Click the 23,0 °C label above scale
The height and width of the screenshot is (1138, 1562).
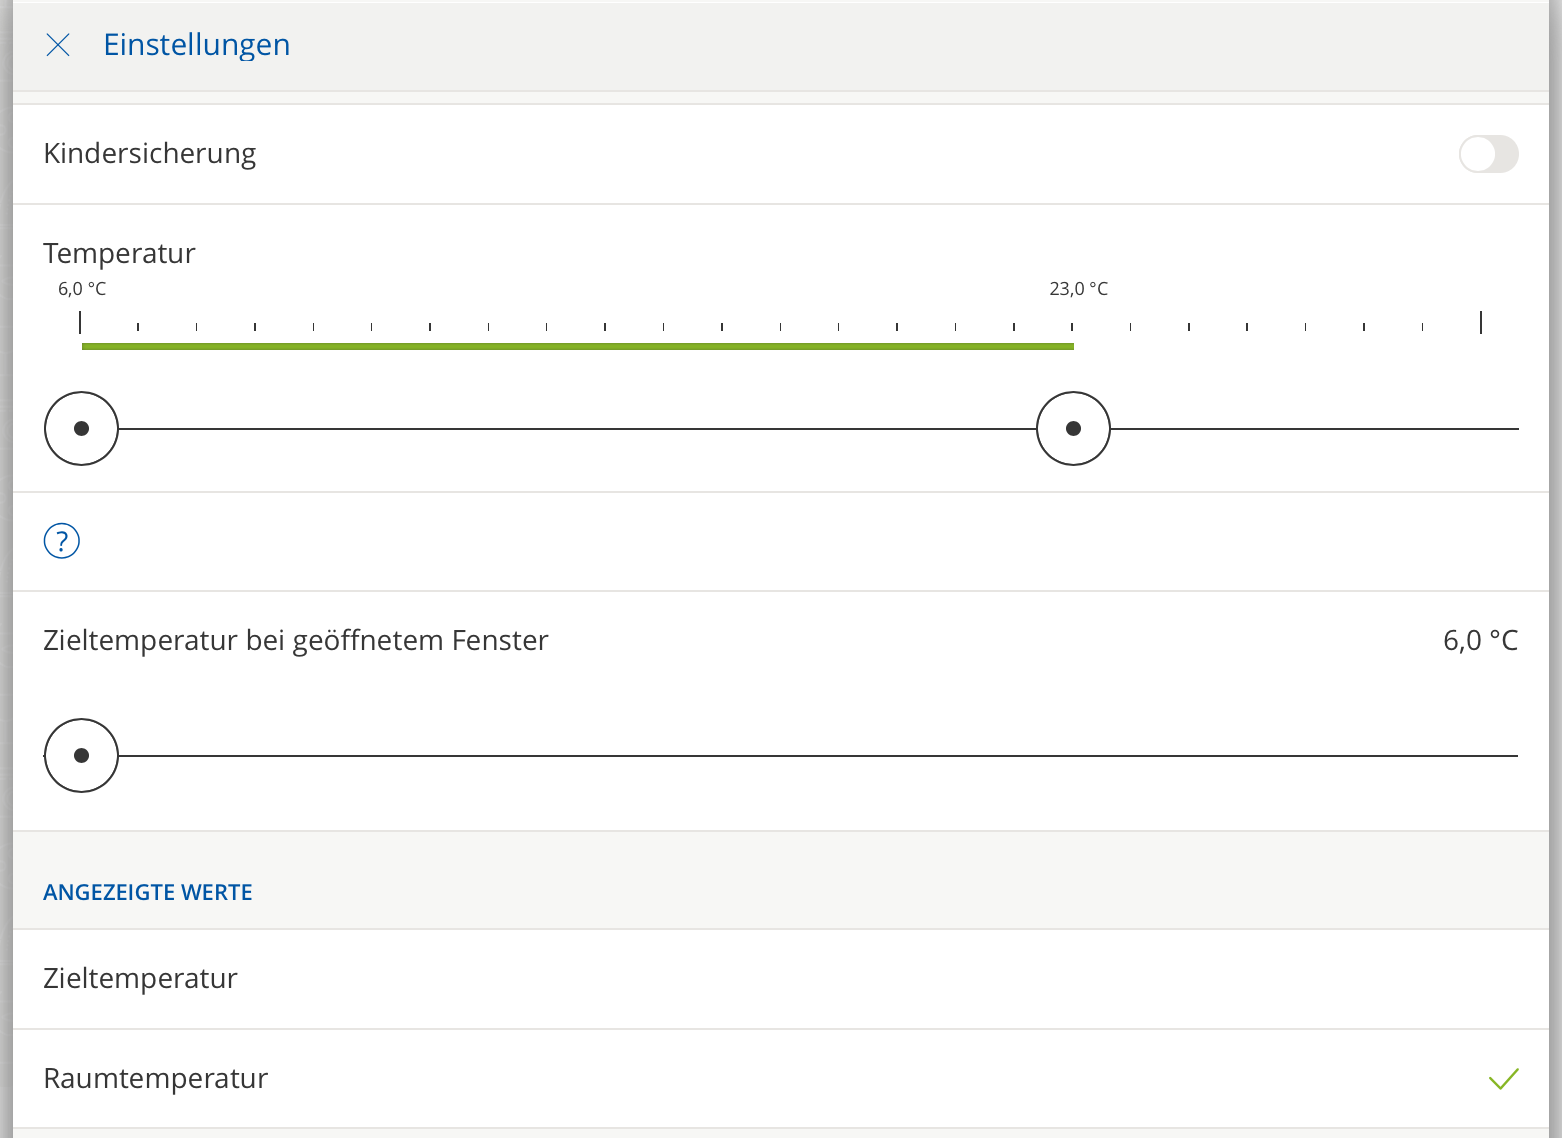[x=1078, y=289]
